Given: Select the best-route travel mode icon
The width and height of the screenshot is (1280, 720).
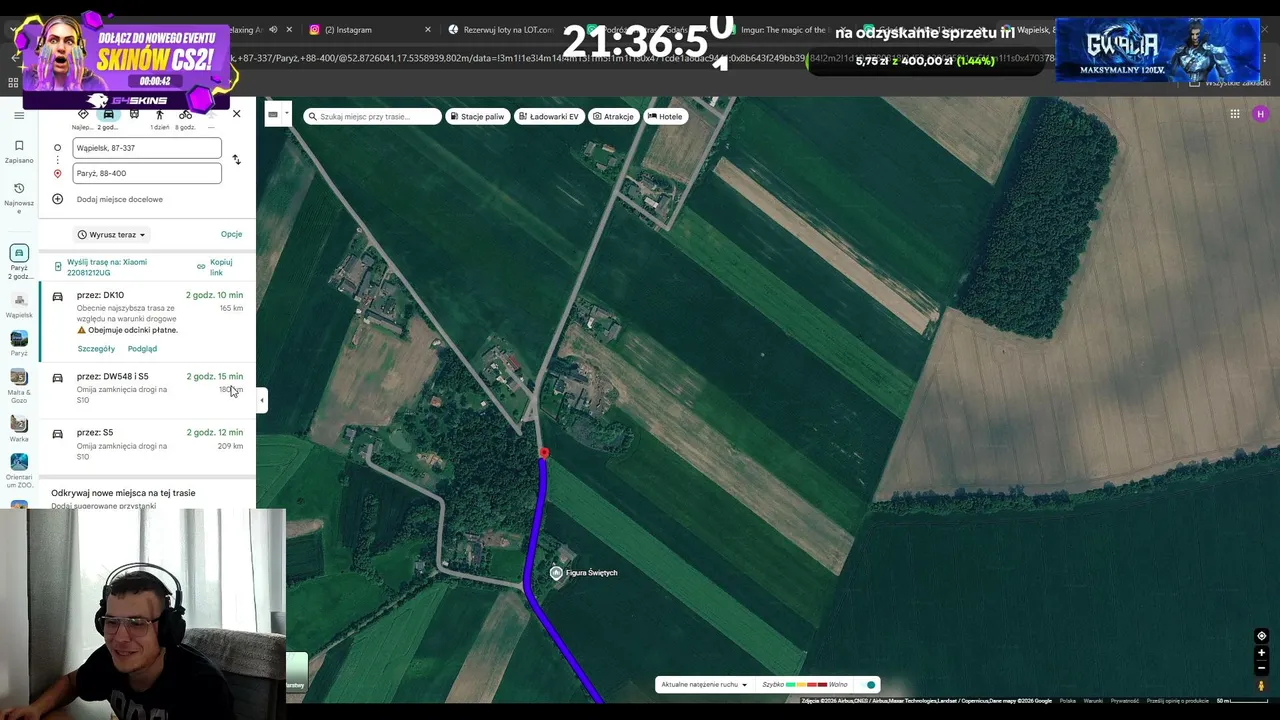Looking at the screenshot, I should [83, 115].
